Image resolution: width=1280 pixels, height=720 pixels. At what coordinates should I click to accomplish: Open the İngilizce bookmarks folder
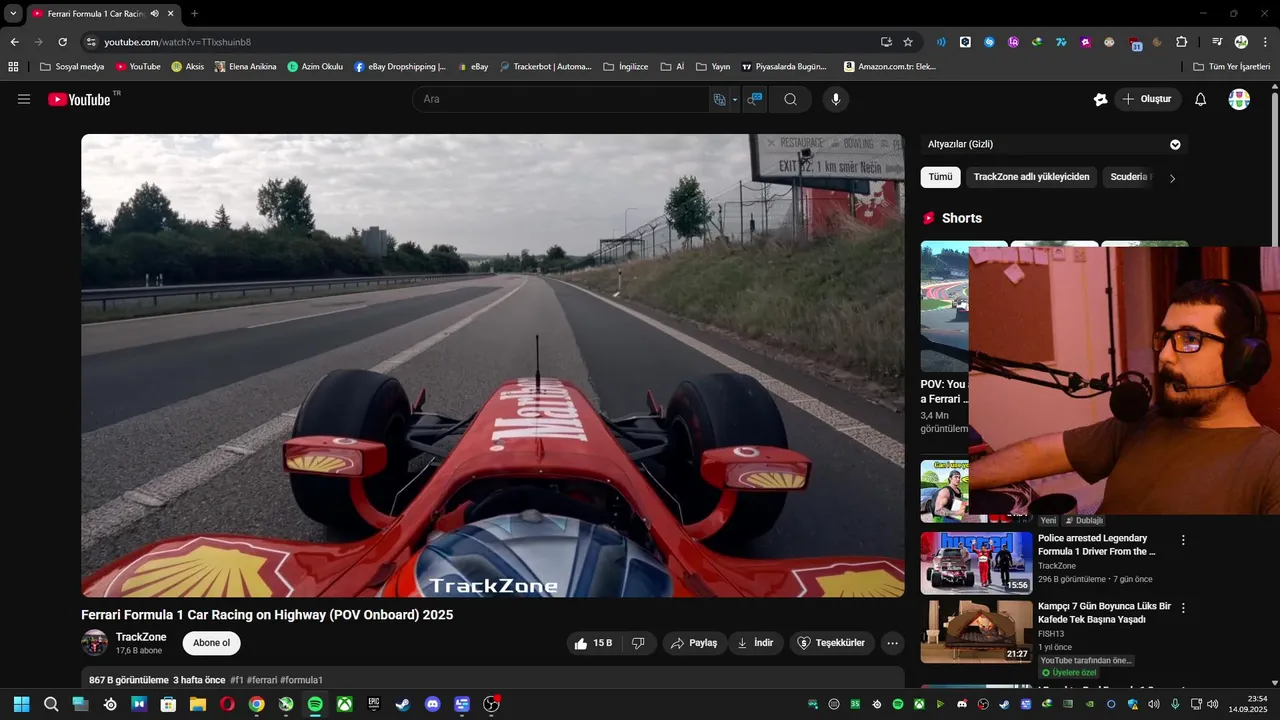(x=626, y=67)
